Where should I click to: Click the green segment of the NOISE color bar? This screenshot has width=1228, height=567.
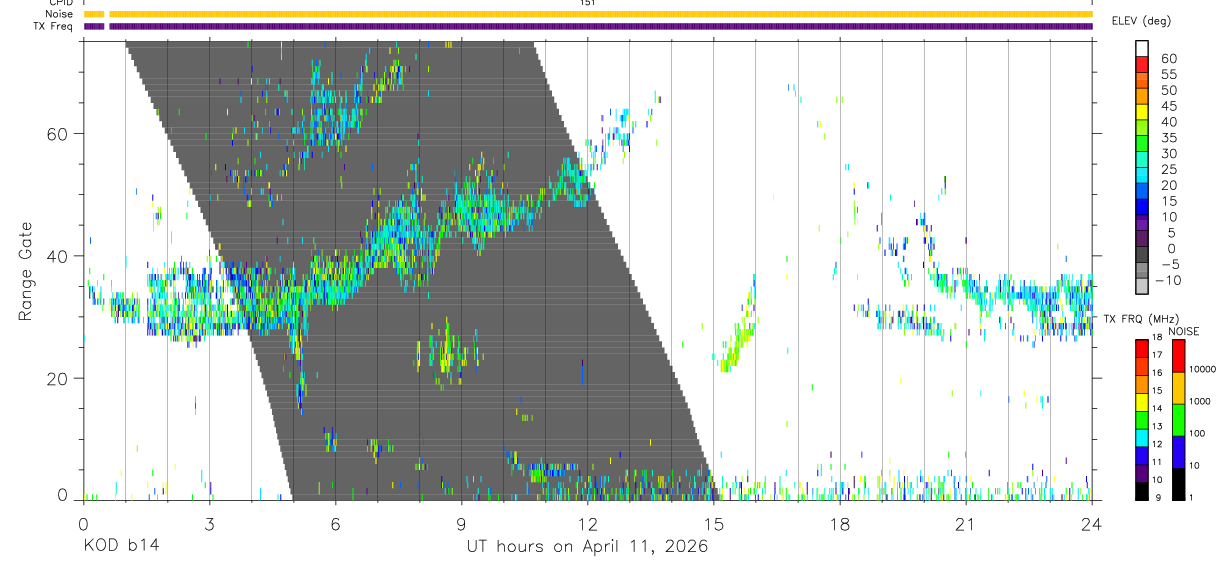tap(1178, 420)
